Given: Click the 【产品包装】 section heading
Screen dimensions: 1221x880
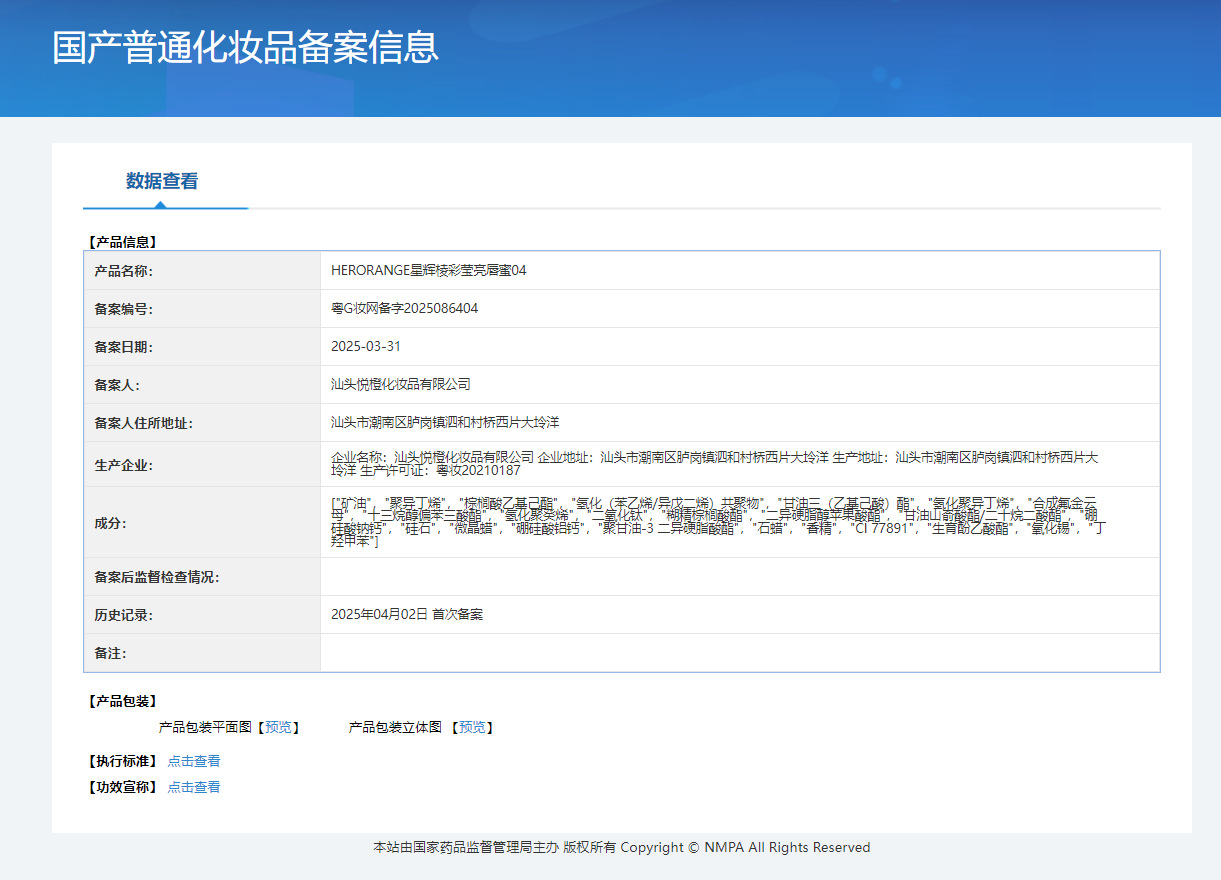Looking at the screenshot, I should pos(123,701).
